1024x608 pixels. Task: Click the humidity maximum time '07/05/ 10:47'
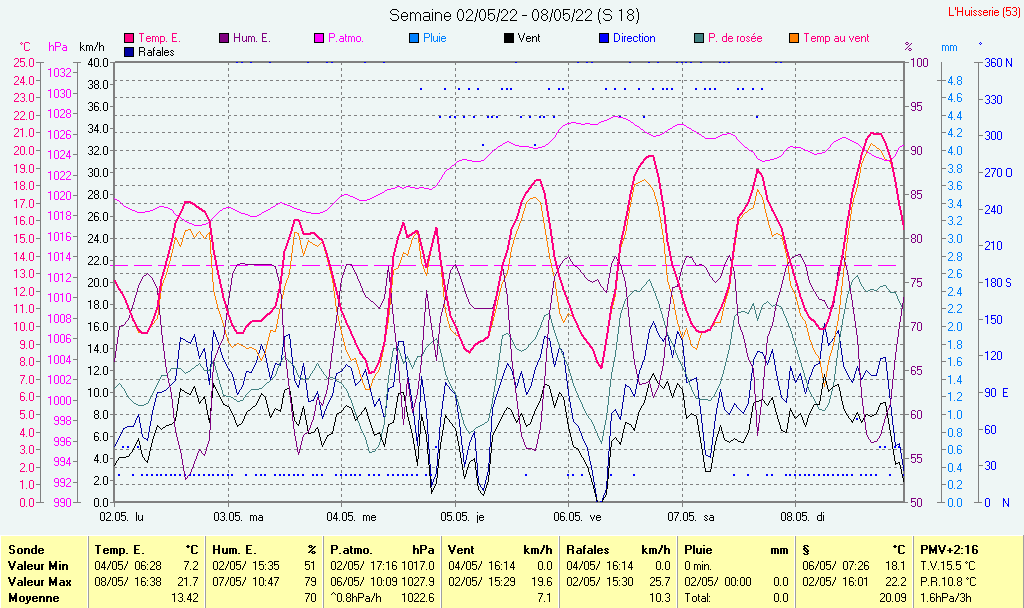pyautogui.click(x=246, y=581)
